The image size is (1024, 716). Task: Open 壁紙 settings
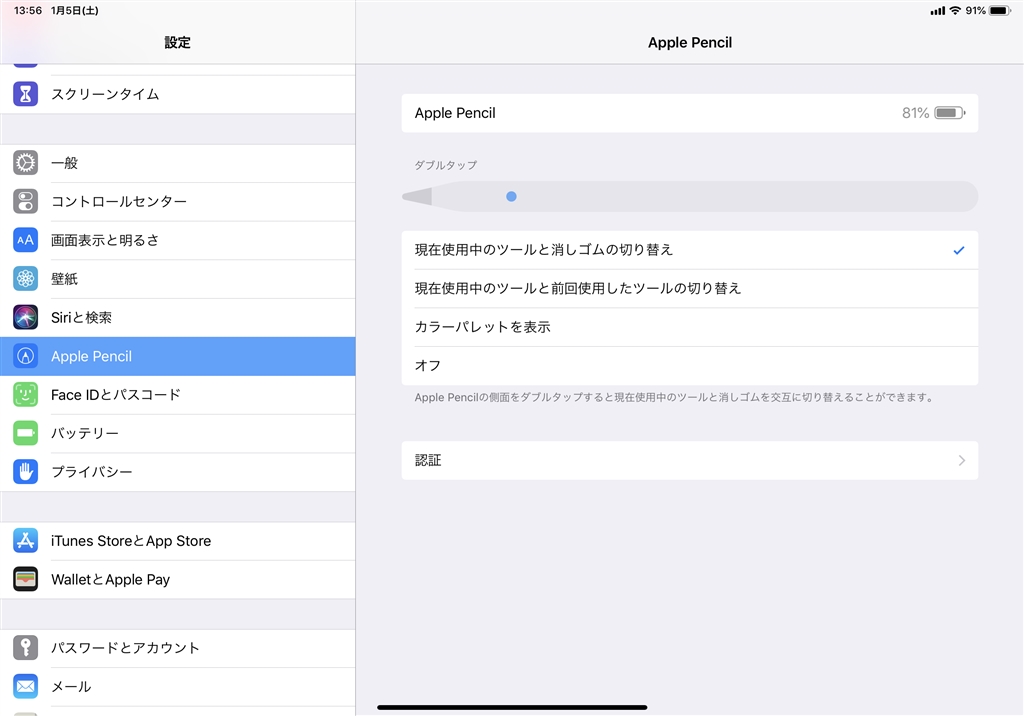pos(178,279)
